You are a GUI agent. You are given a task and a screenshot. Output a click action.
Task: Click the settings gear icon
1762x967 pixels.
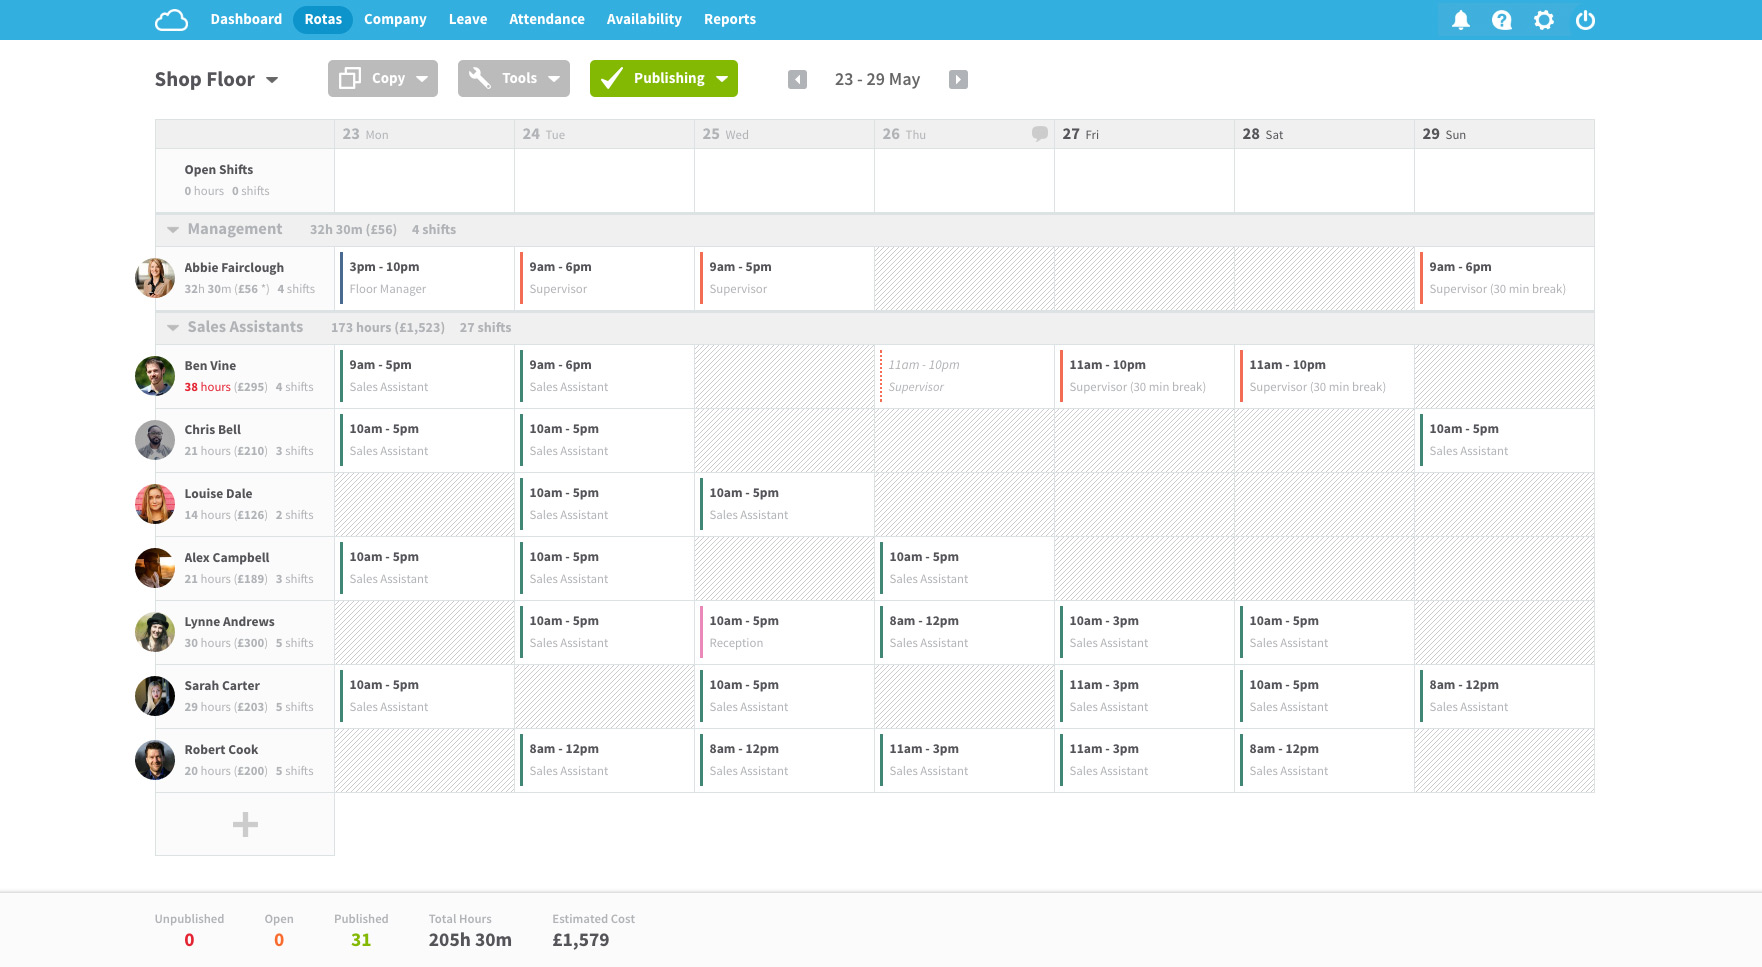[1544, 19]
